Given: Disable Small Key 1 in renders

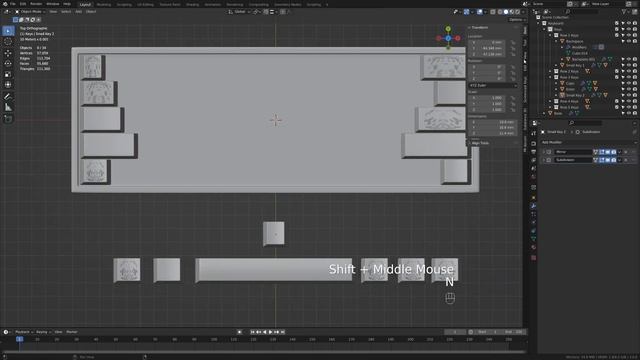Looking at the screenshot, I should (635, 65).
